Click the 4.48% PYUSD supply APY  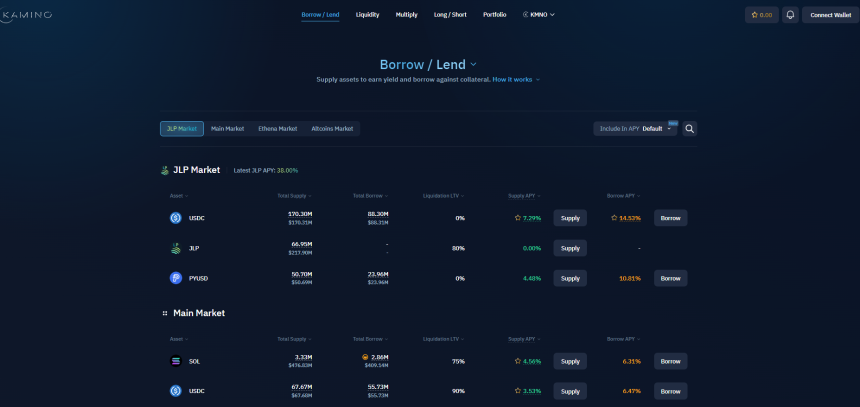[532, 278]
